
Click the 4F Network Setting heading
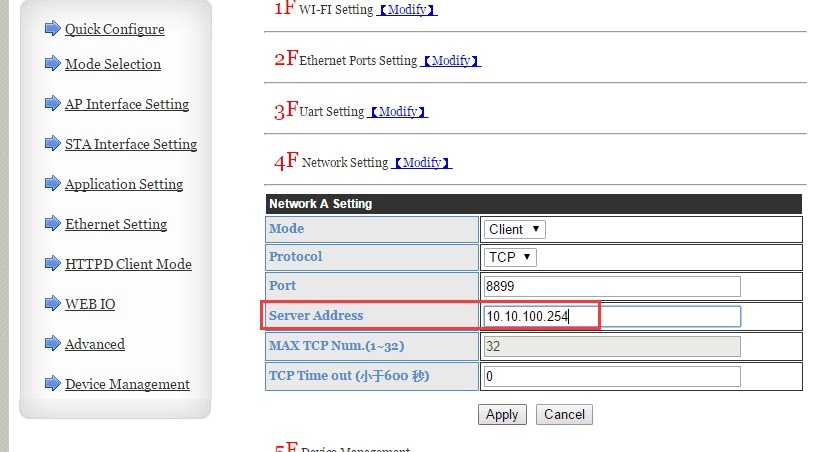click(331, 162)
